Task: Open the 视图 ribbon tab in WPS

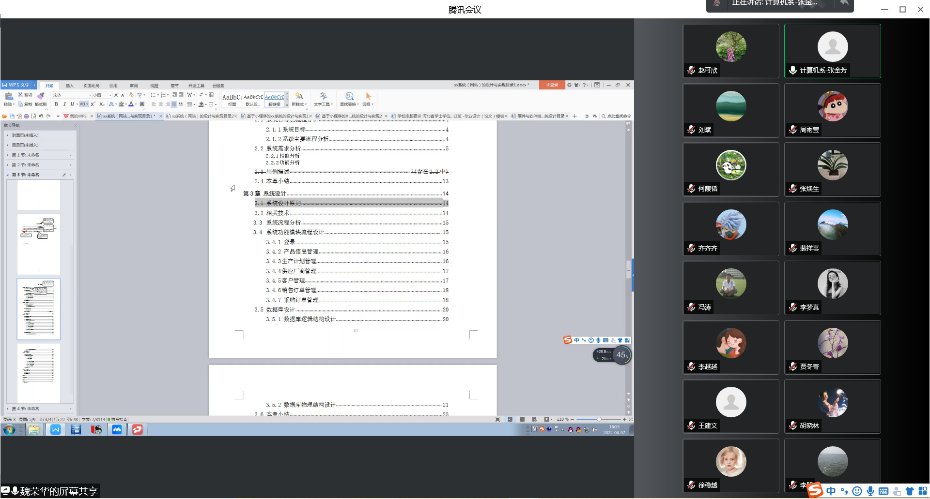Action: (x=154, y=85)
